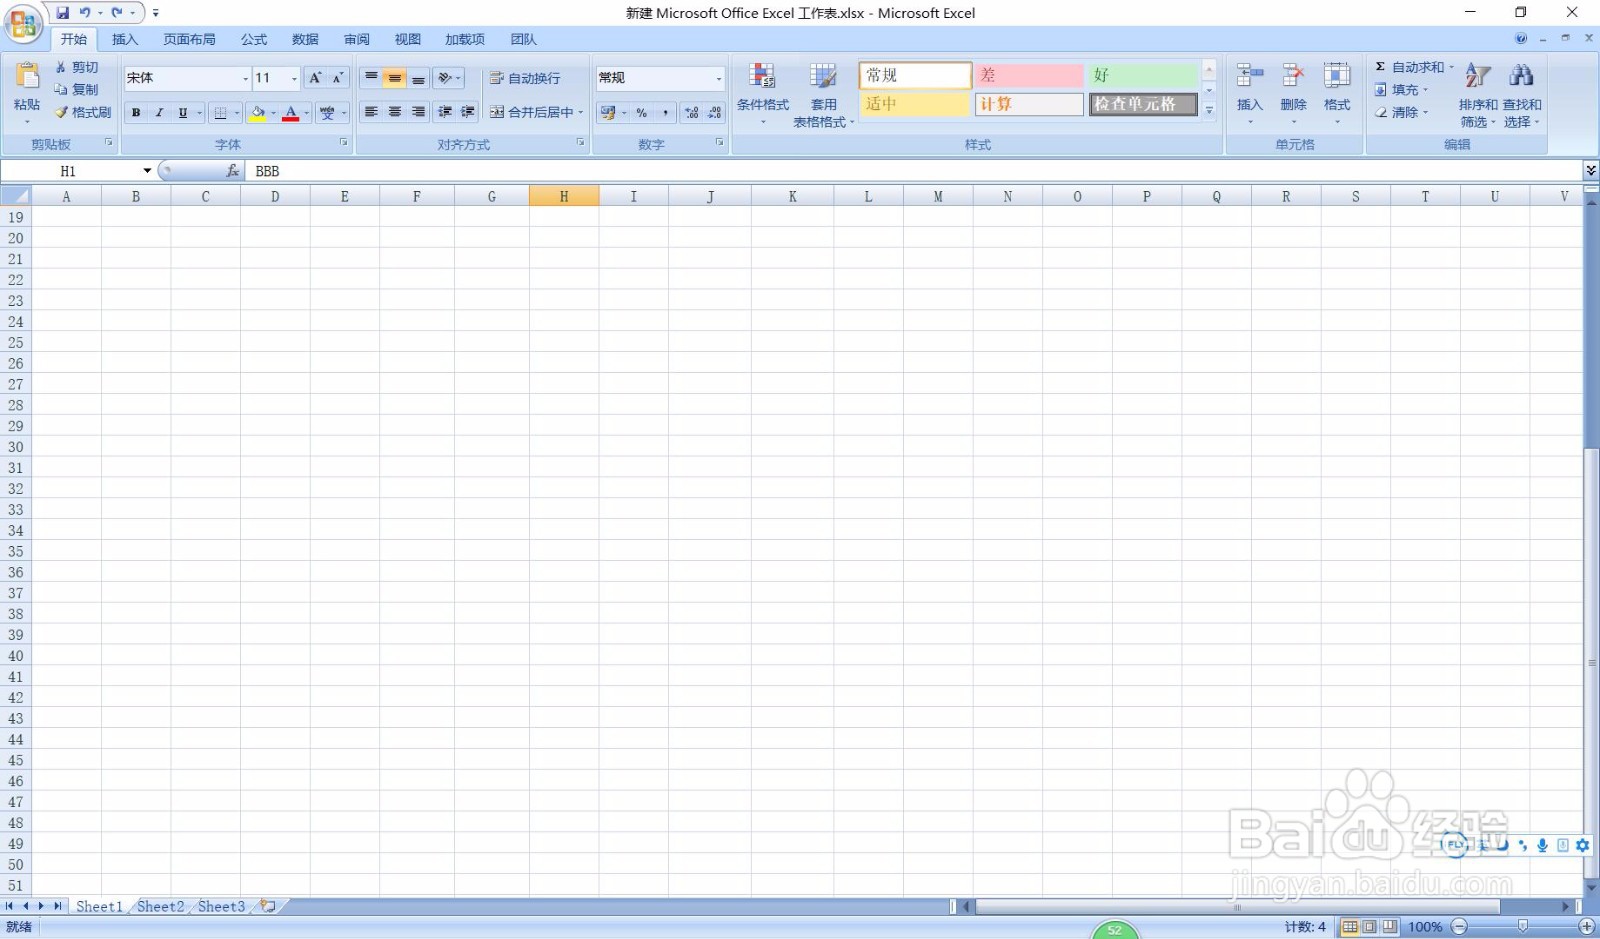
Task: Undo the last action
Action: click(x=85, y=13)
